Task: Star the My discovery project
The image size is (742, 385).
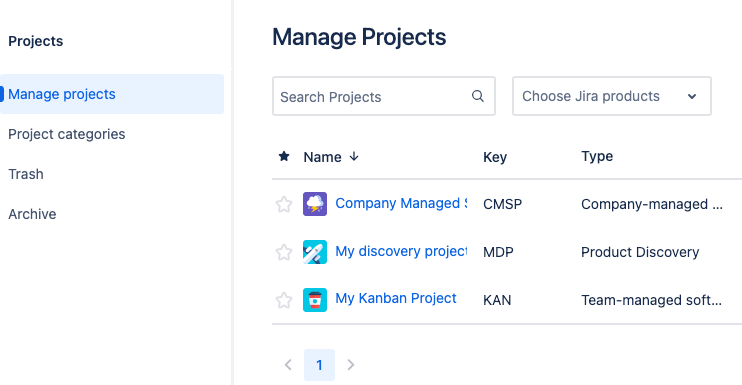Action: coord(284,252)
